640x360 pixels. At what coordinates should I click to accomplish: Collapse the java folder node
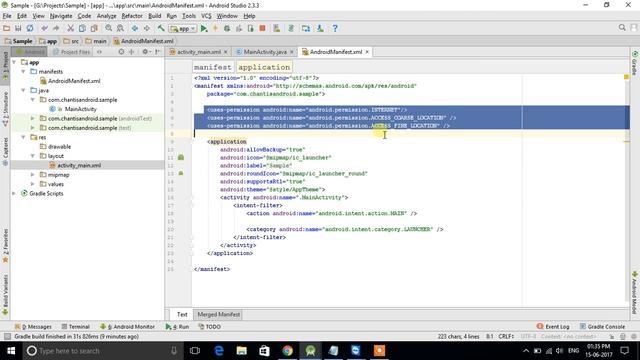coord(23,90)
